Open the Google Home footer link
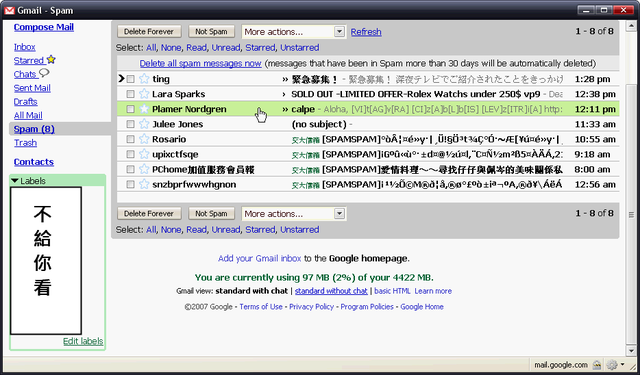Viewport: 640px width, 375px height. pyautogui.click(x=422, y=306)
